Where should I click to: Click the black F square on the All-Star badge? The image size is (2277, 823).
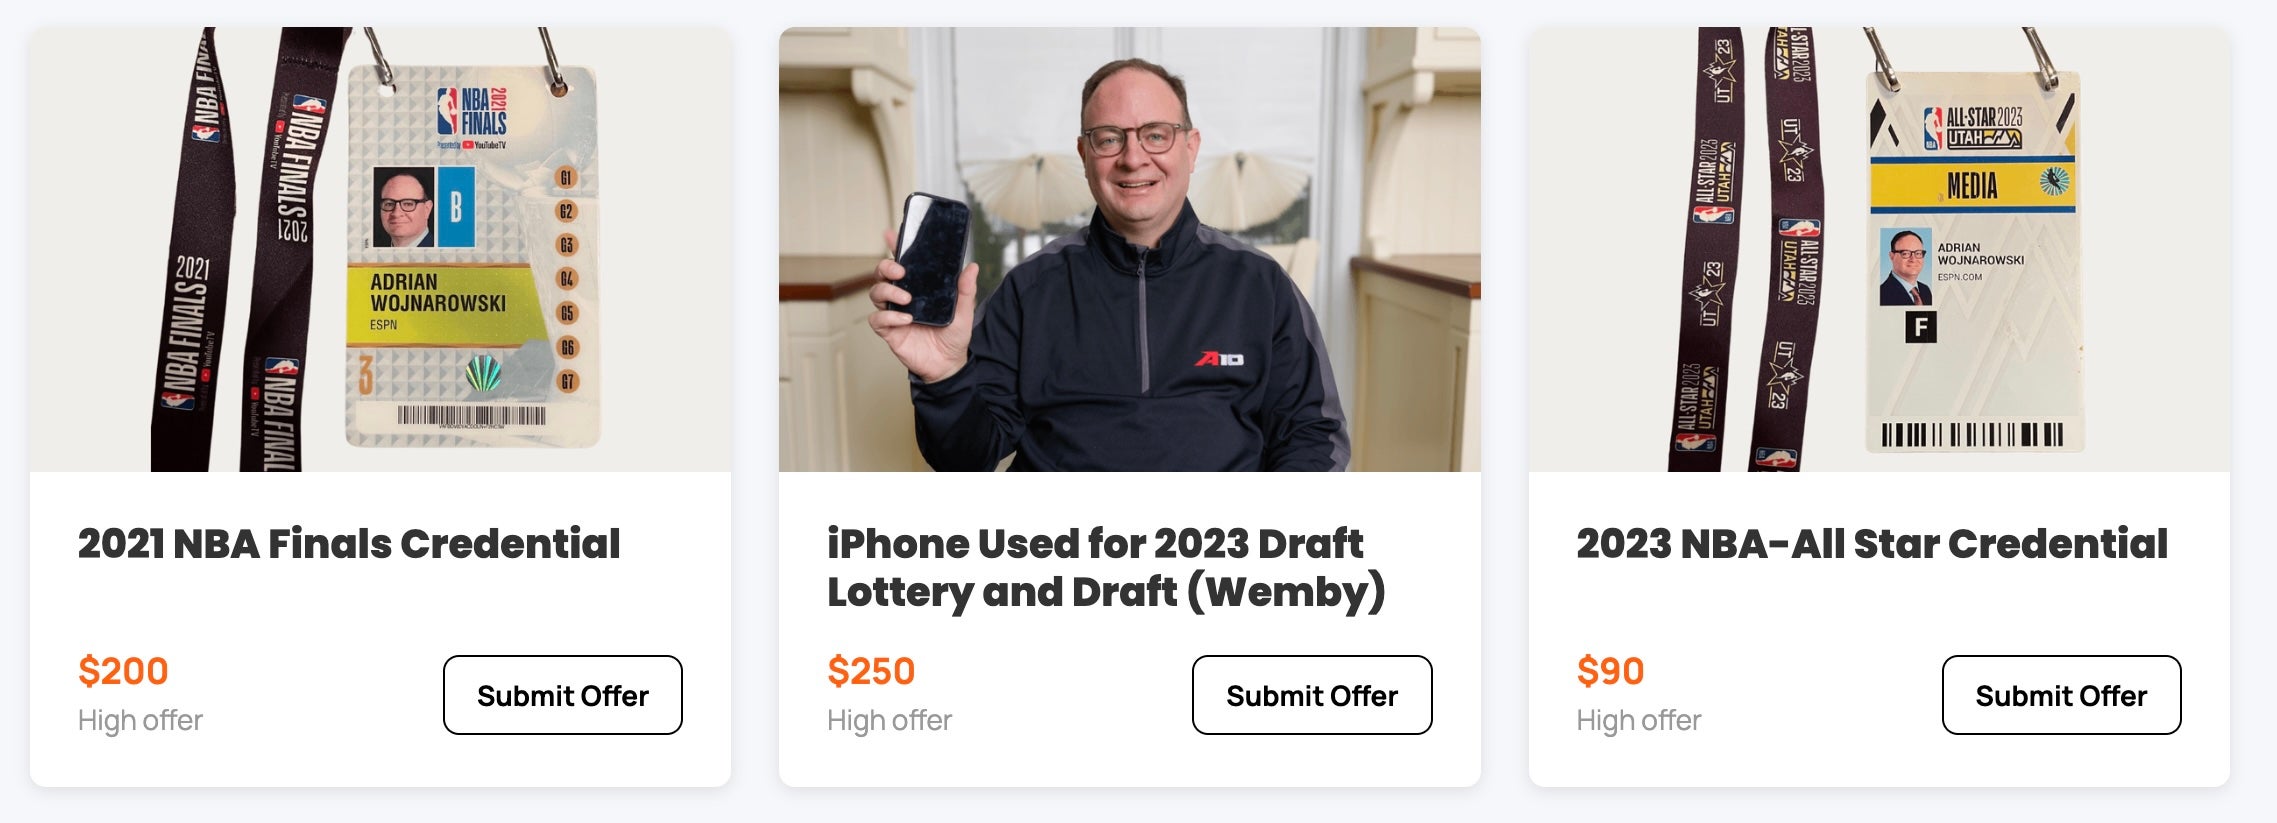(x=1920, y=327)
